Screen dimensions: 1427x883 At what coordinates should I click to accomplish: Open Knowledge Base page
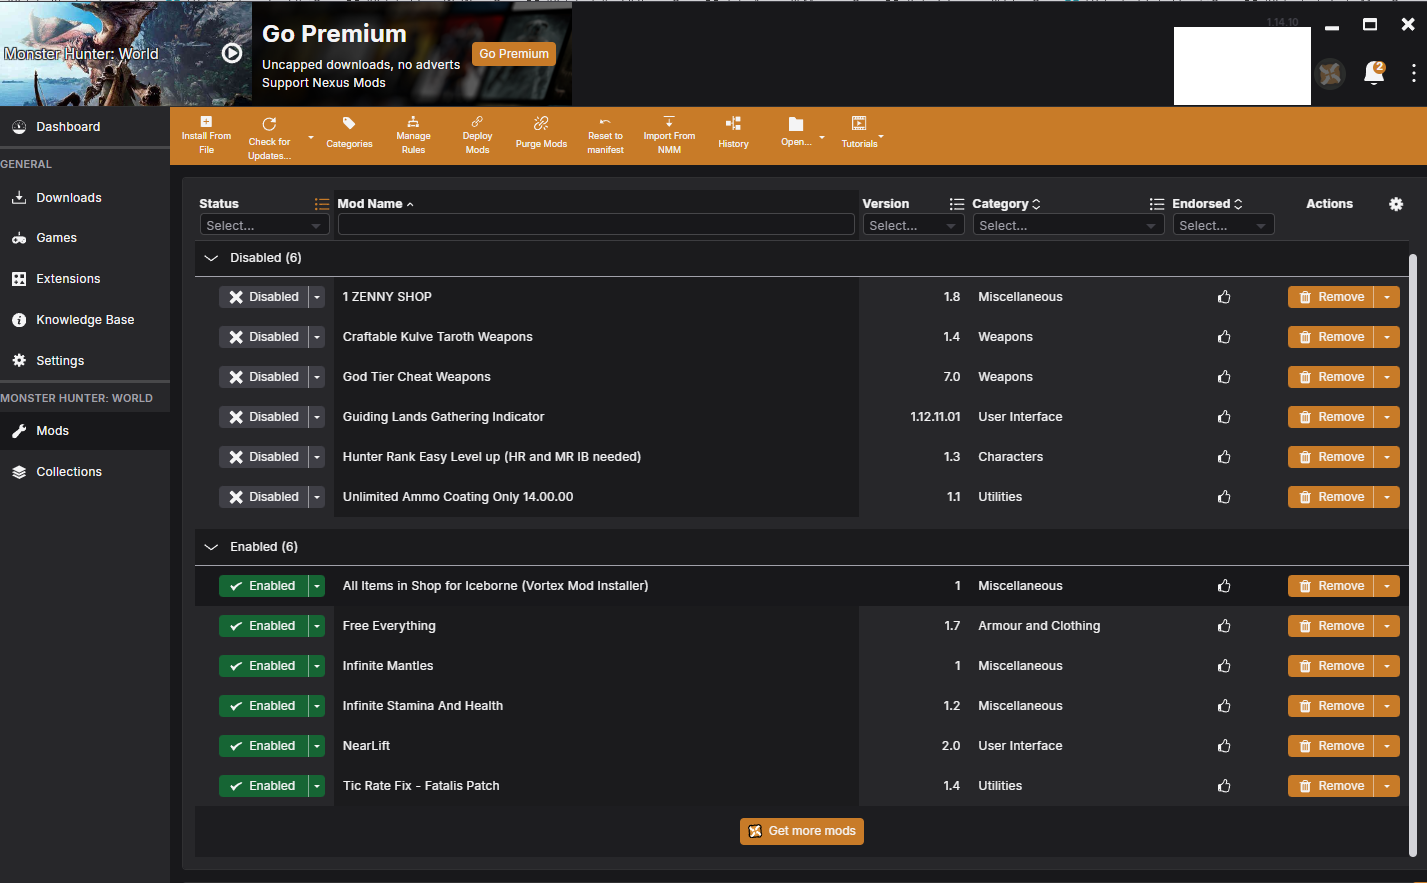[x=85, y=320]
